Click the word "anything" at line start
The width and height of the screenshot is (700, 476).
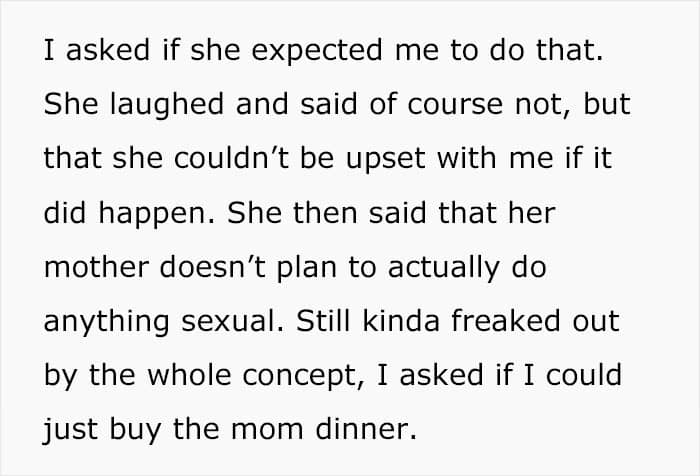[x=106, y=322]
